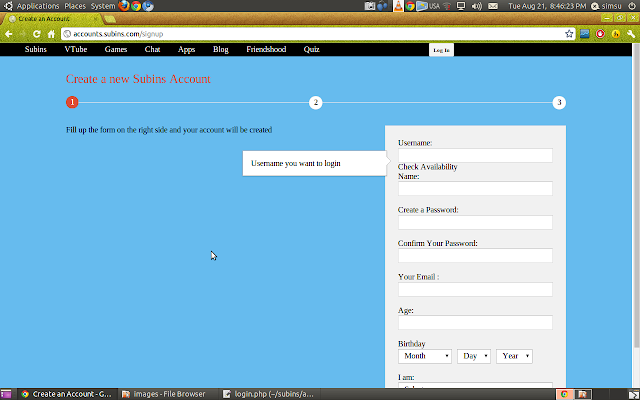Bookmark this page with the star icon
Viewport: 640px width, 400px height.
(569, 34)
